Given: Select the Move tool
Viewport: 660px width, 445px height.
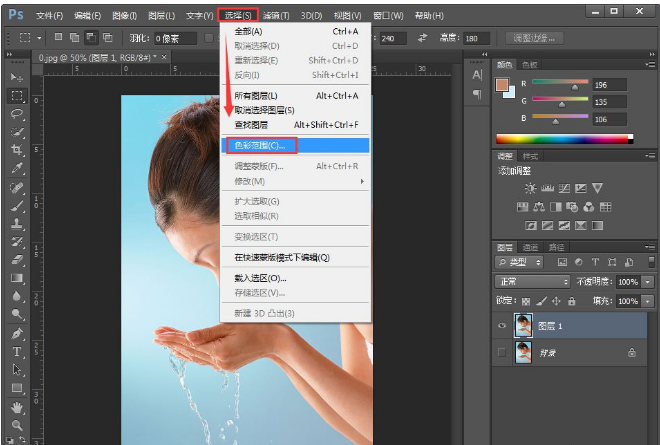Looking at the screenshot, I should click(17, 78).
